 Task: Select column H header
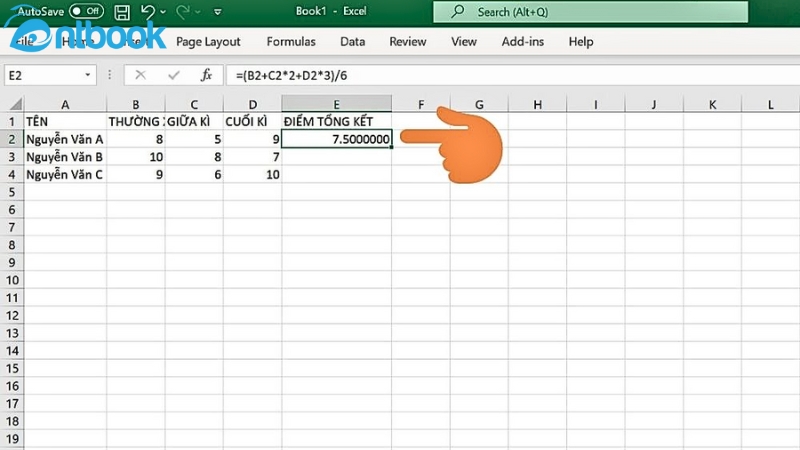coord(537,104)
